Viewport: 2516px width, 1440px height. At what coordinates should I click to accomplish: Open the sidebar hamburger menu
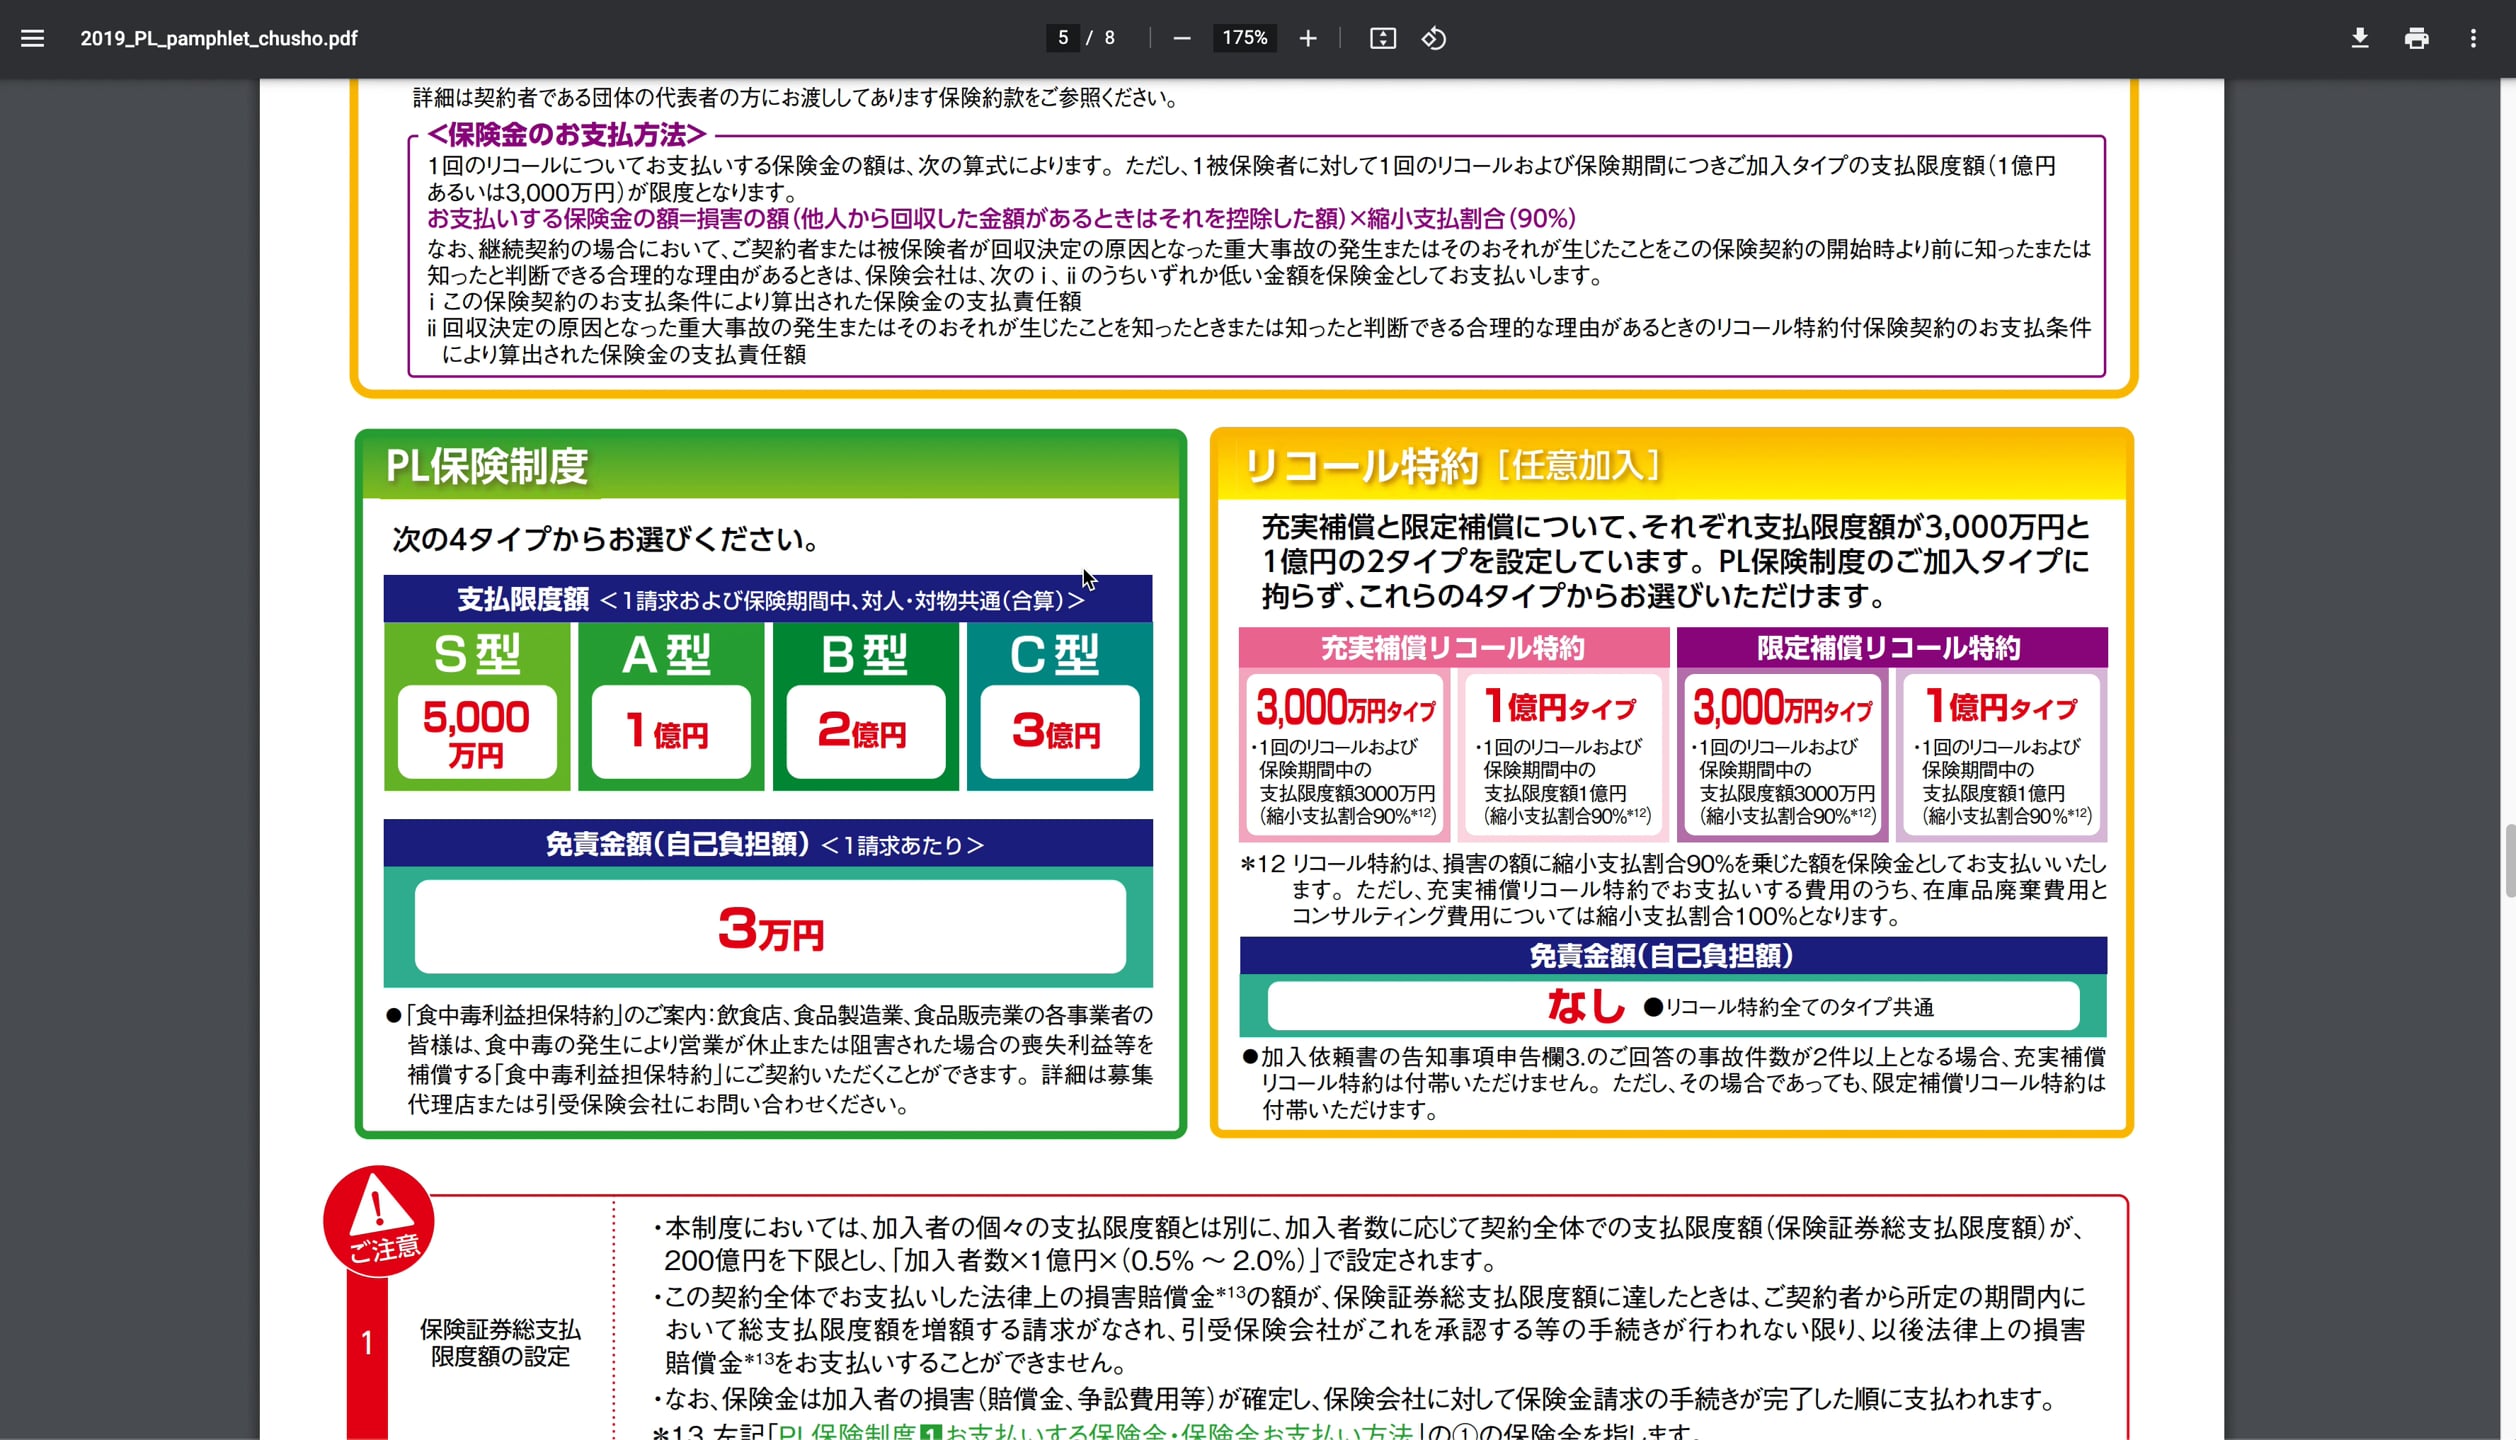pyautogui.click(x=32, y=38)
